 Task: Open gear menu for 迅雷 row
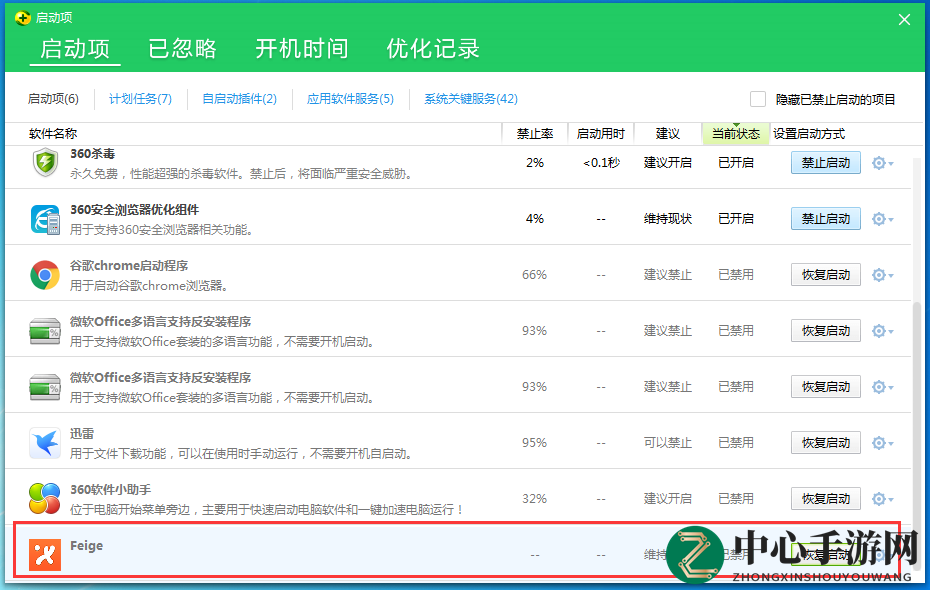882,443
